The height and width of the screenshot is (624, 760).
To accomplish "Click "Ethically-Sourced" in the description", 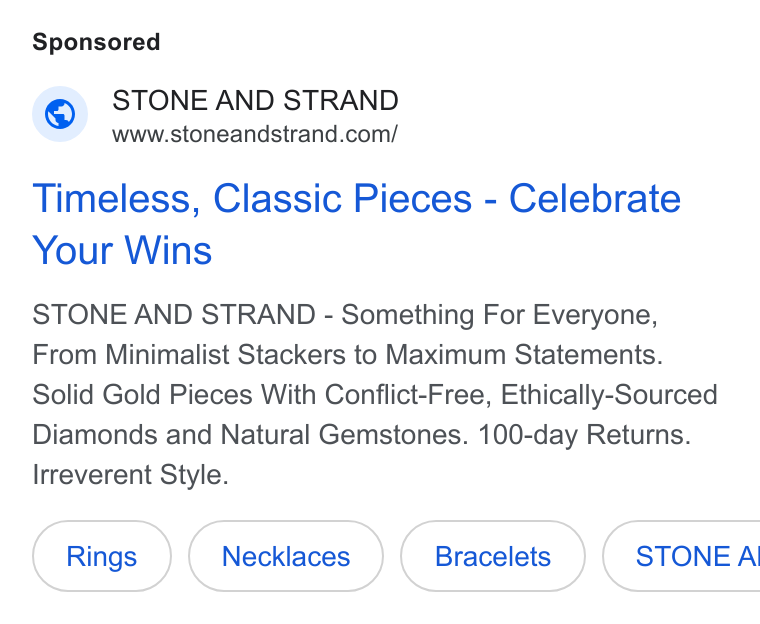I will click(609, 394).
